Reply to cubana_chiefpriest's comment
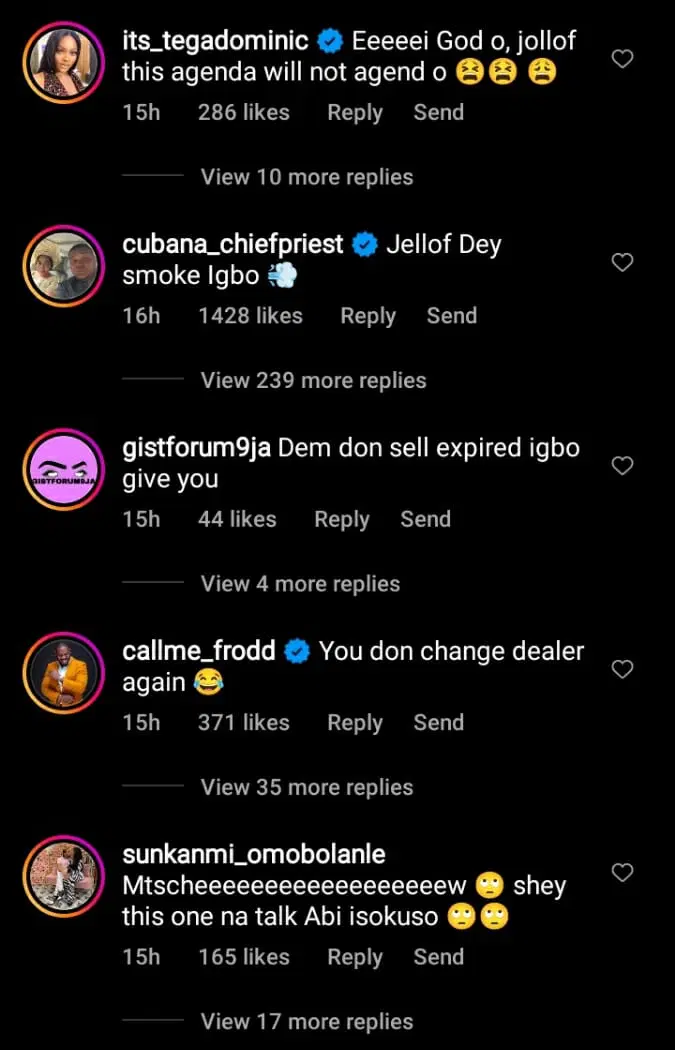 point(368,316)
